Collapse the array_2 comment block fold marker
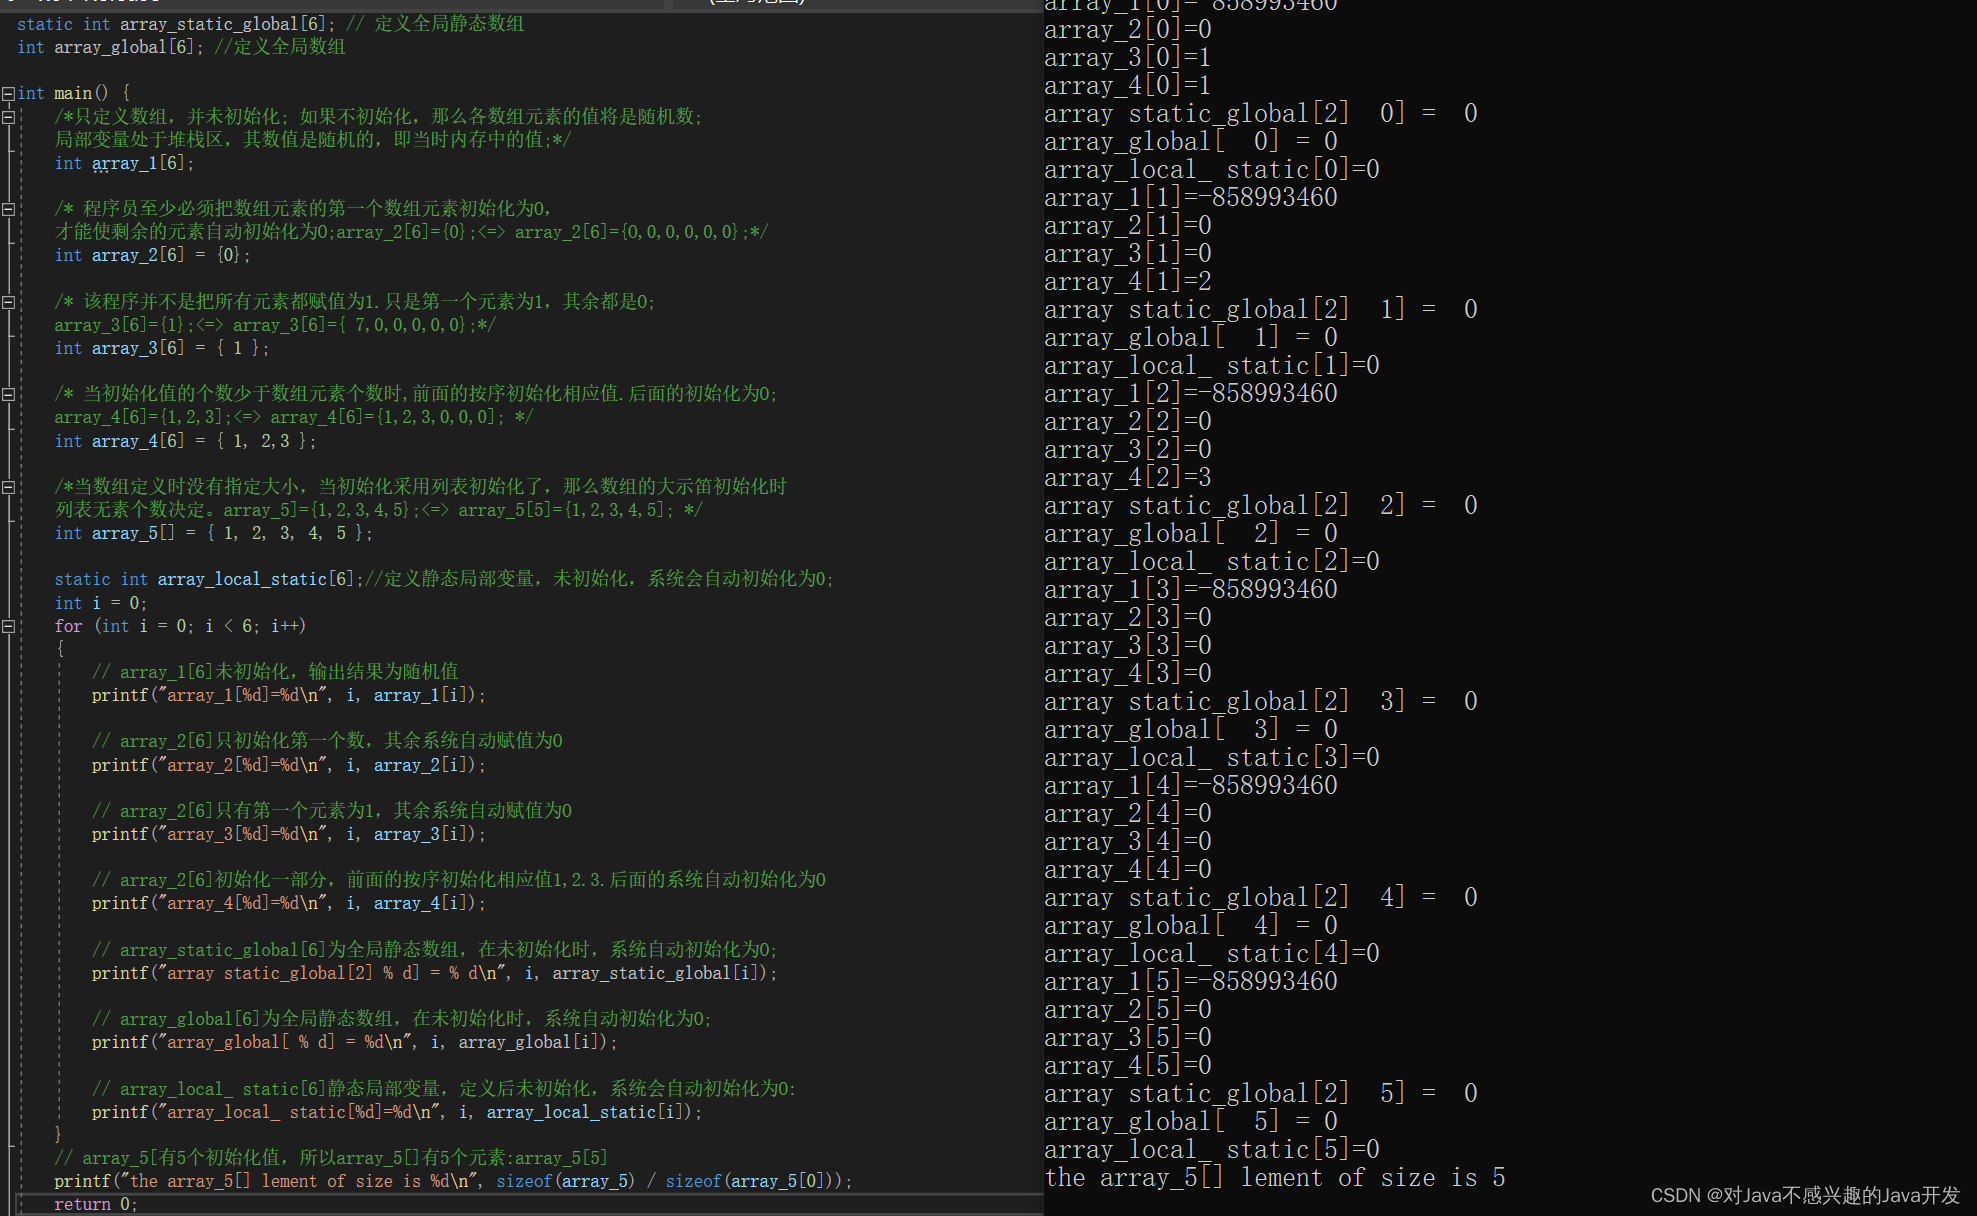Image resolution: width=1977 pixels, height=1216 pixels. click(x=8, y=209)
